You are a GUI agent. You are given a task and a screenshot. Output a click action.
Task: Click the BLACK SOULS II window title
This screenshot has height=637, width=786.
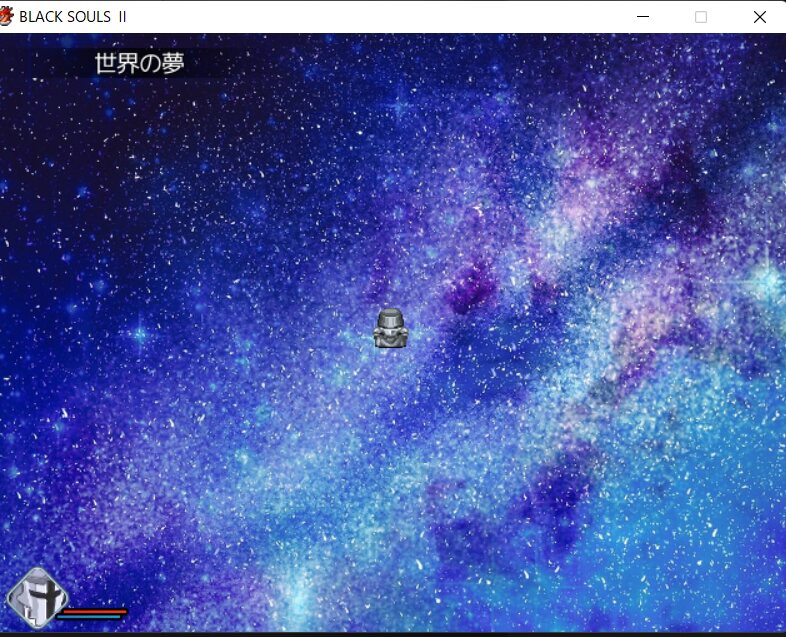(73, 17)
